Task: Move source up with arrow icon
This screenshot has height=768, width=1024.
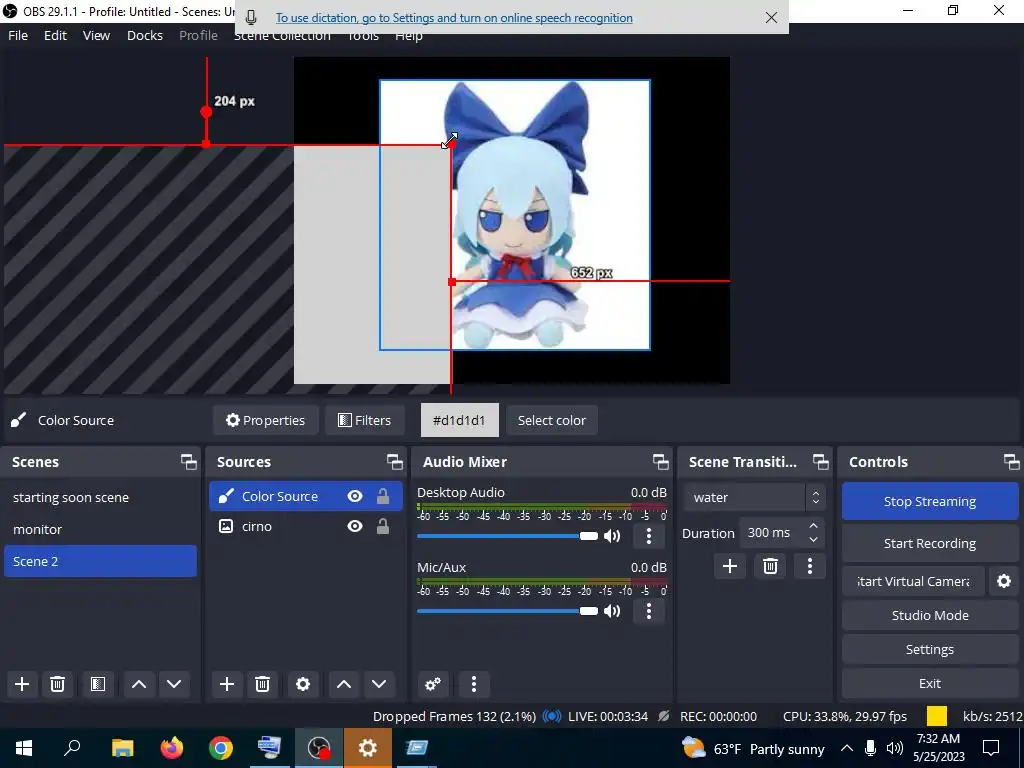Action: tap(344, 684)
